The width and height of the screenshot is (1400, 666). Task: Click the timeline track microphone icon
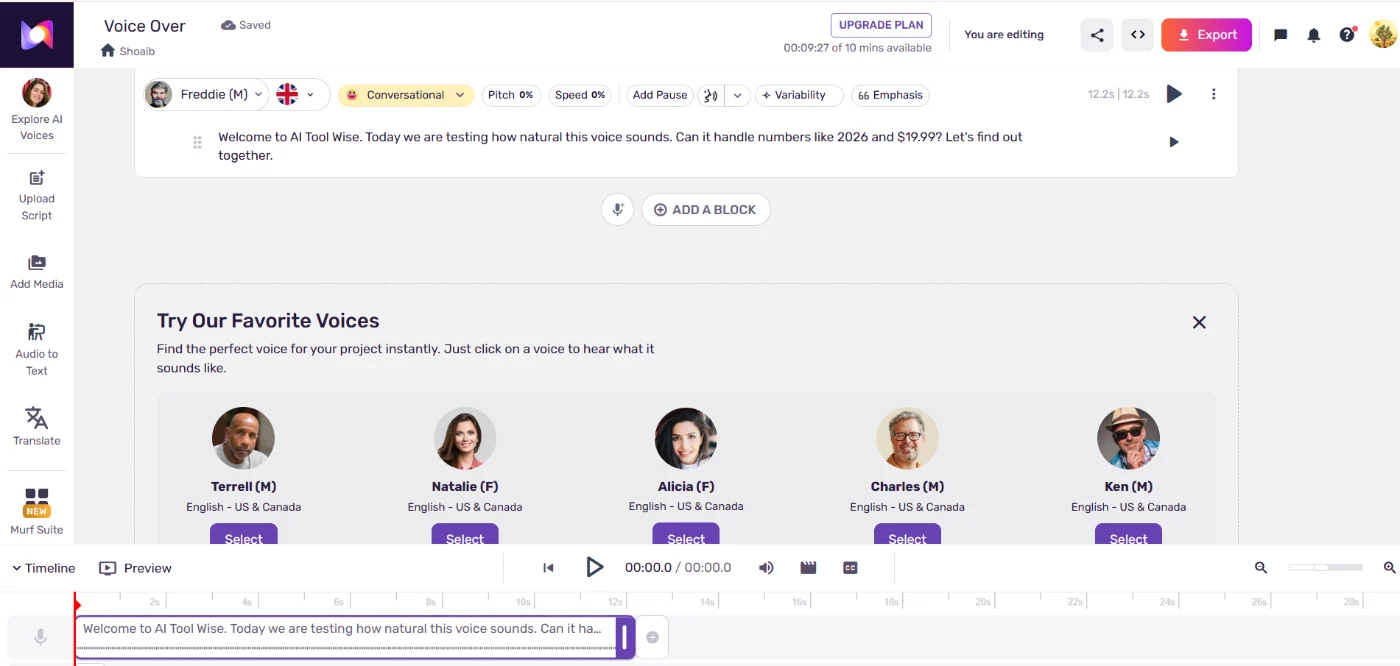(40, 636)
